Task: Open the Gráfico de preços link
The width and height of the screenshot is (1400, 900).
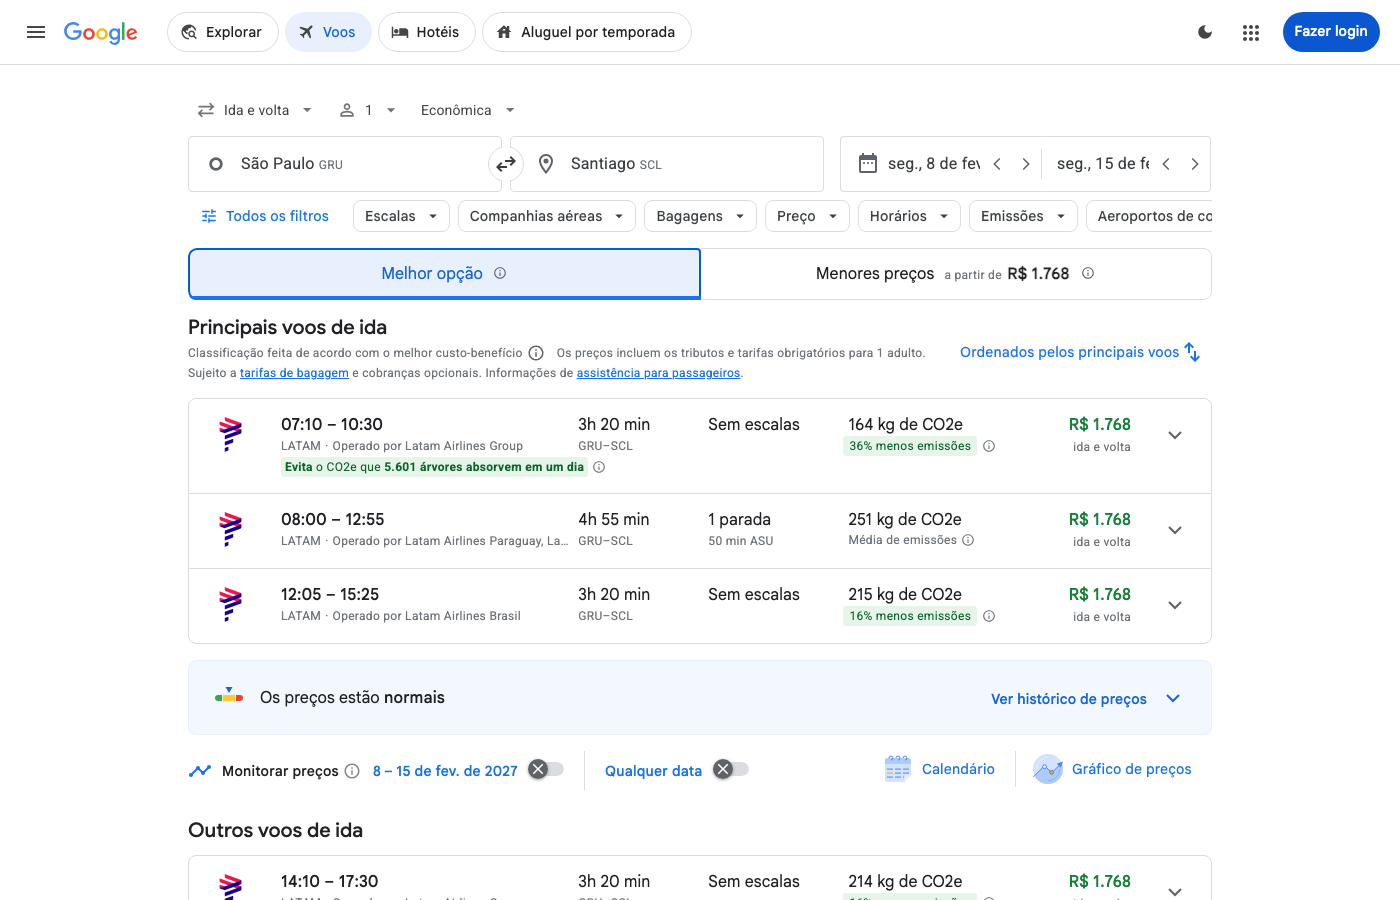Action: [1131, 769]
